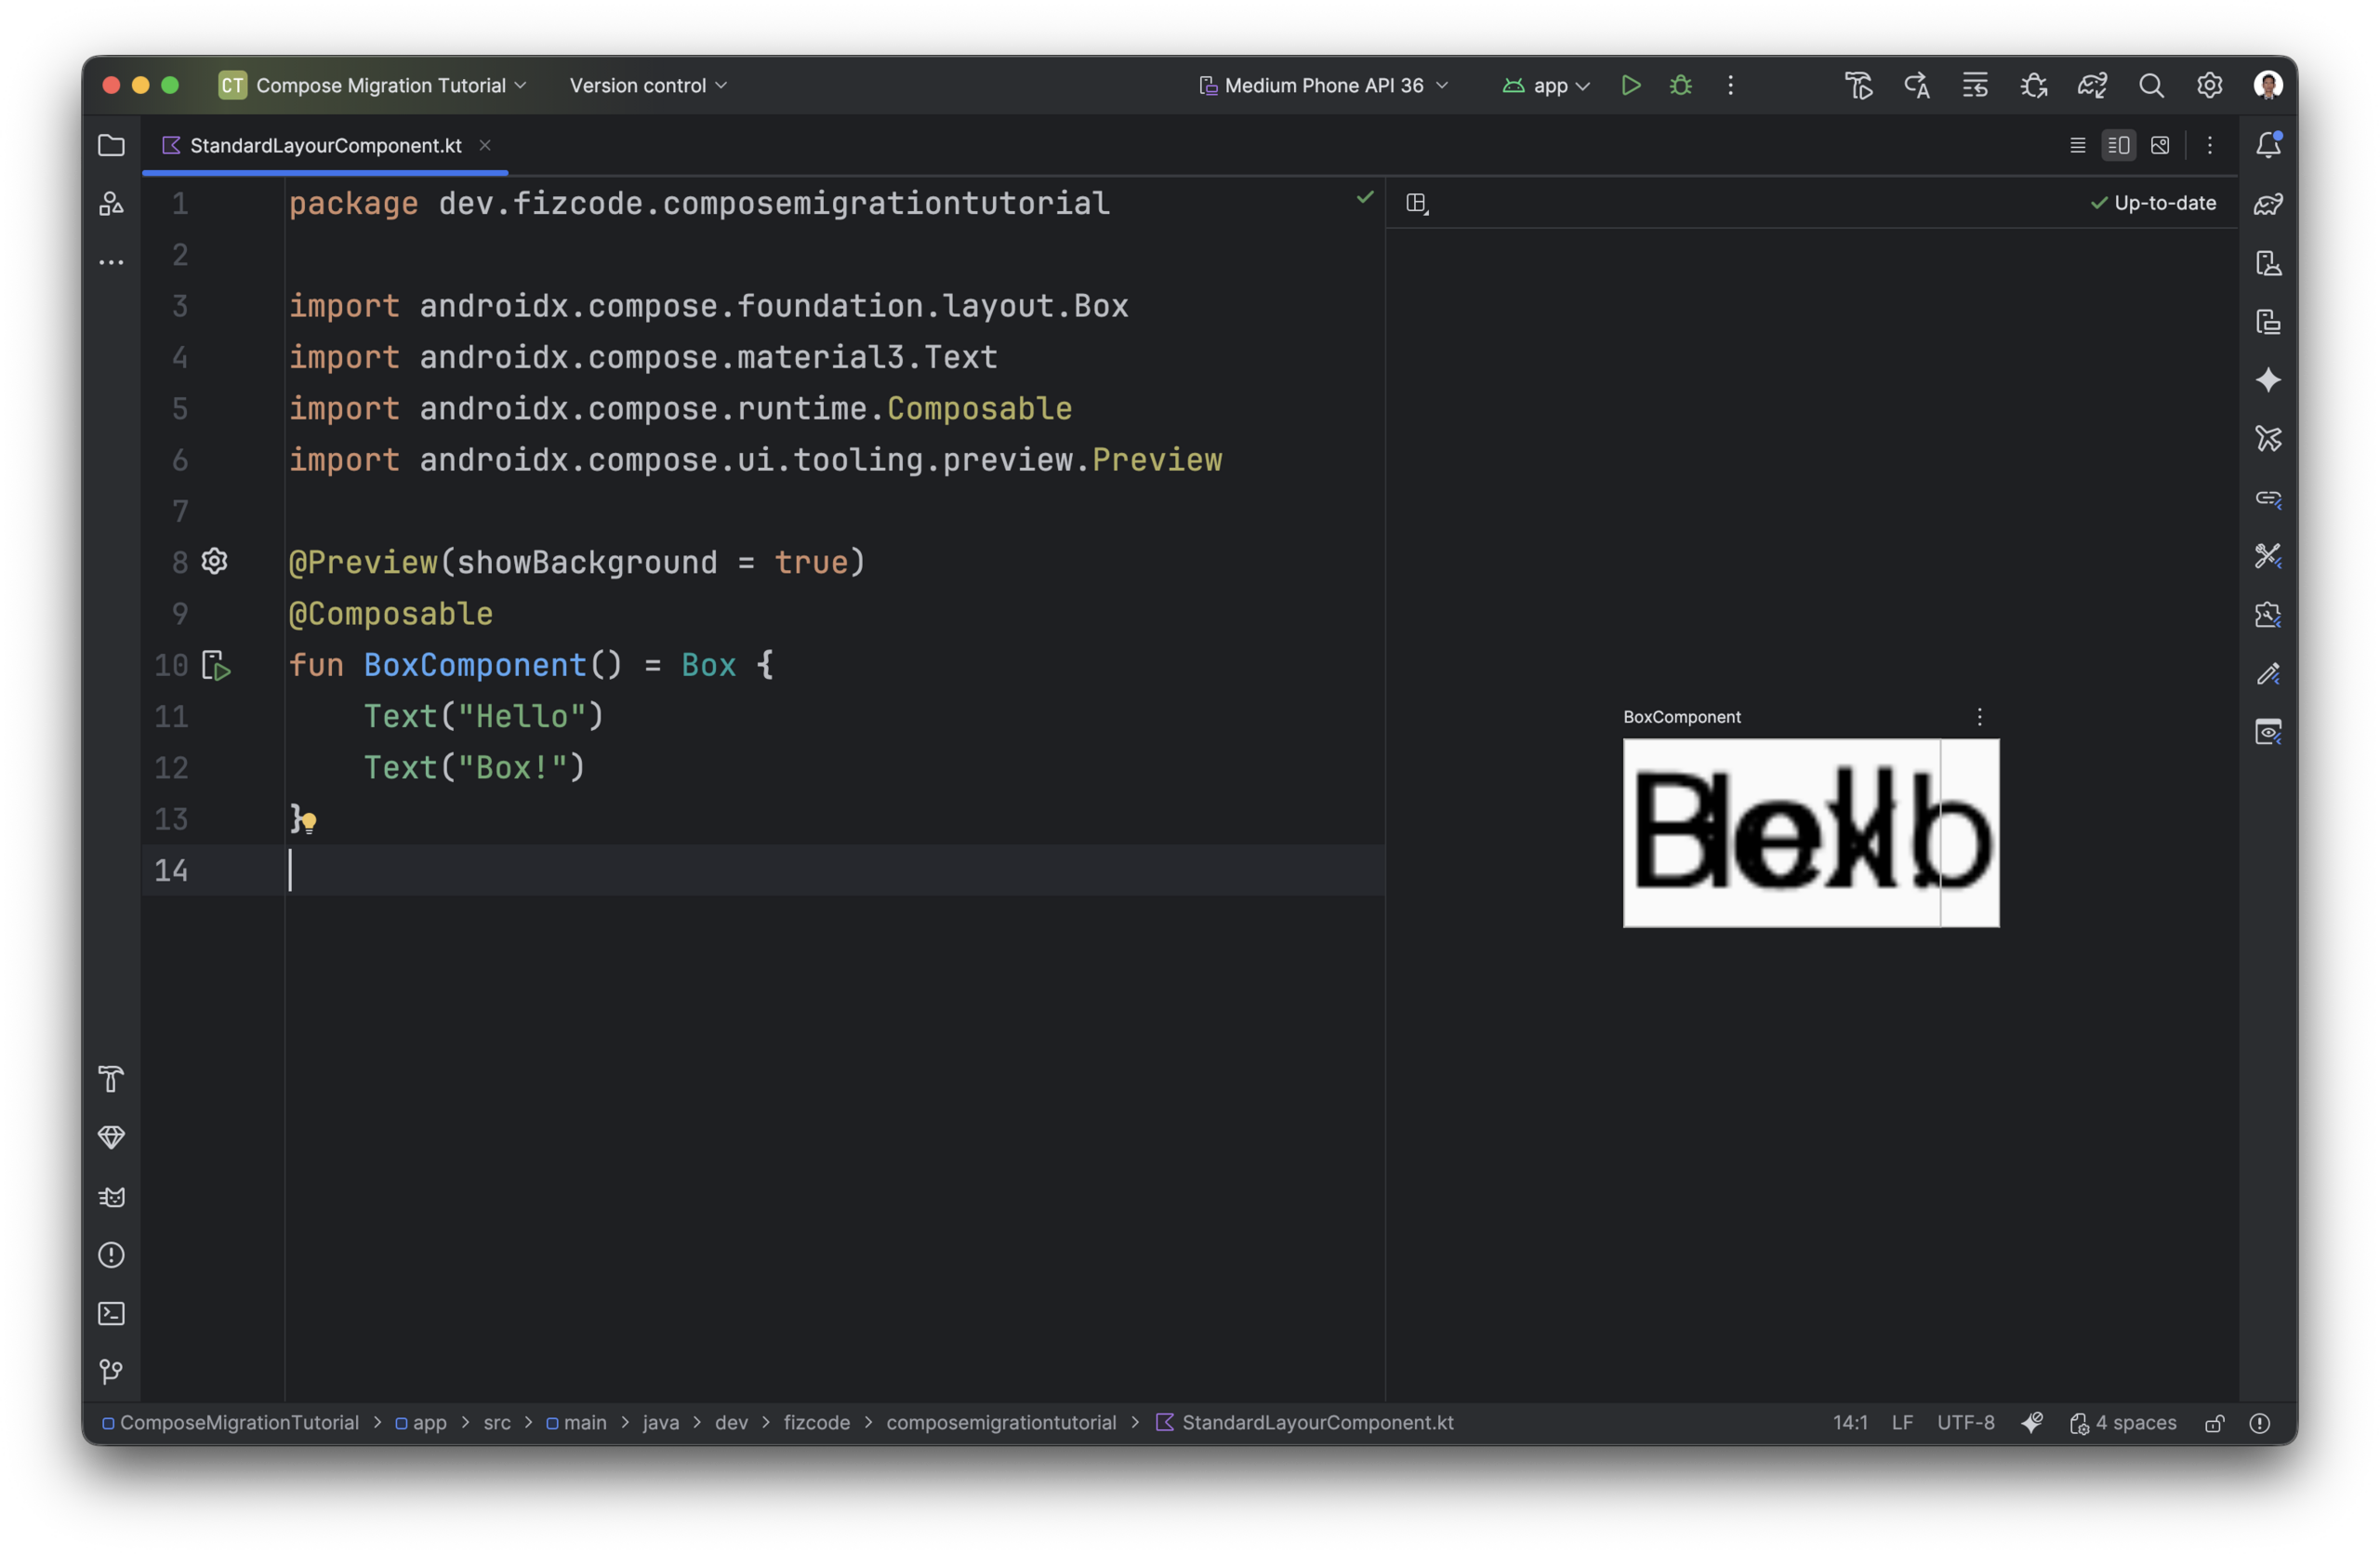Screen dimensions: 2380x1554
Task: Click the BoxComponent preview title label
Action: pyautogui.click(x=1682, y=717)
